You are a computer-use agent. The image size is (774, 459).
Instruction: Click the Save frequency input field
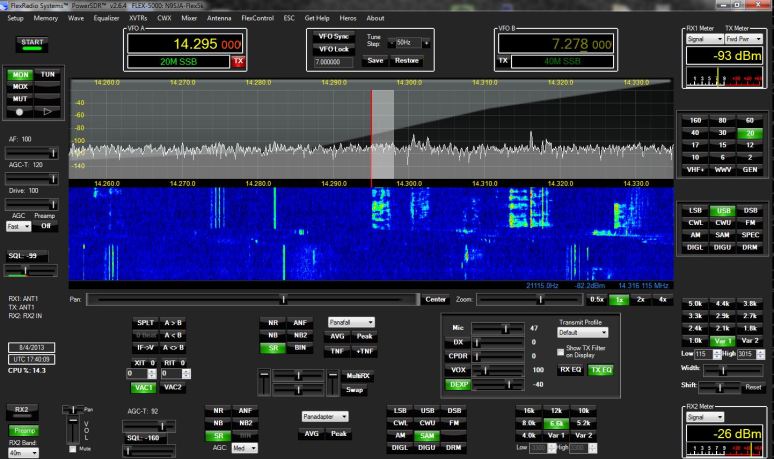331,61
